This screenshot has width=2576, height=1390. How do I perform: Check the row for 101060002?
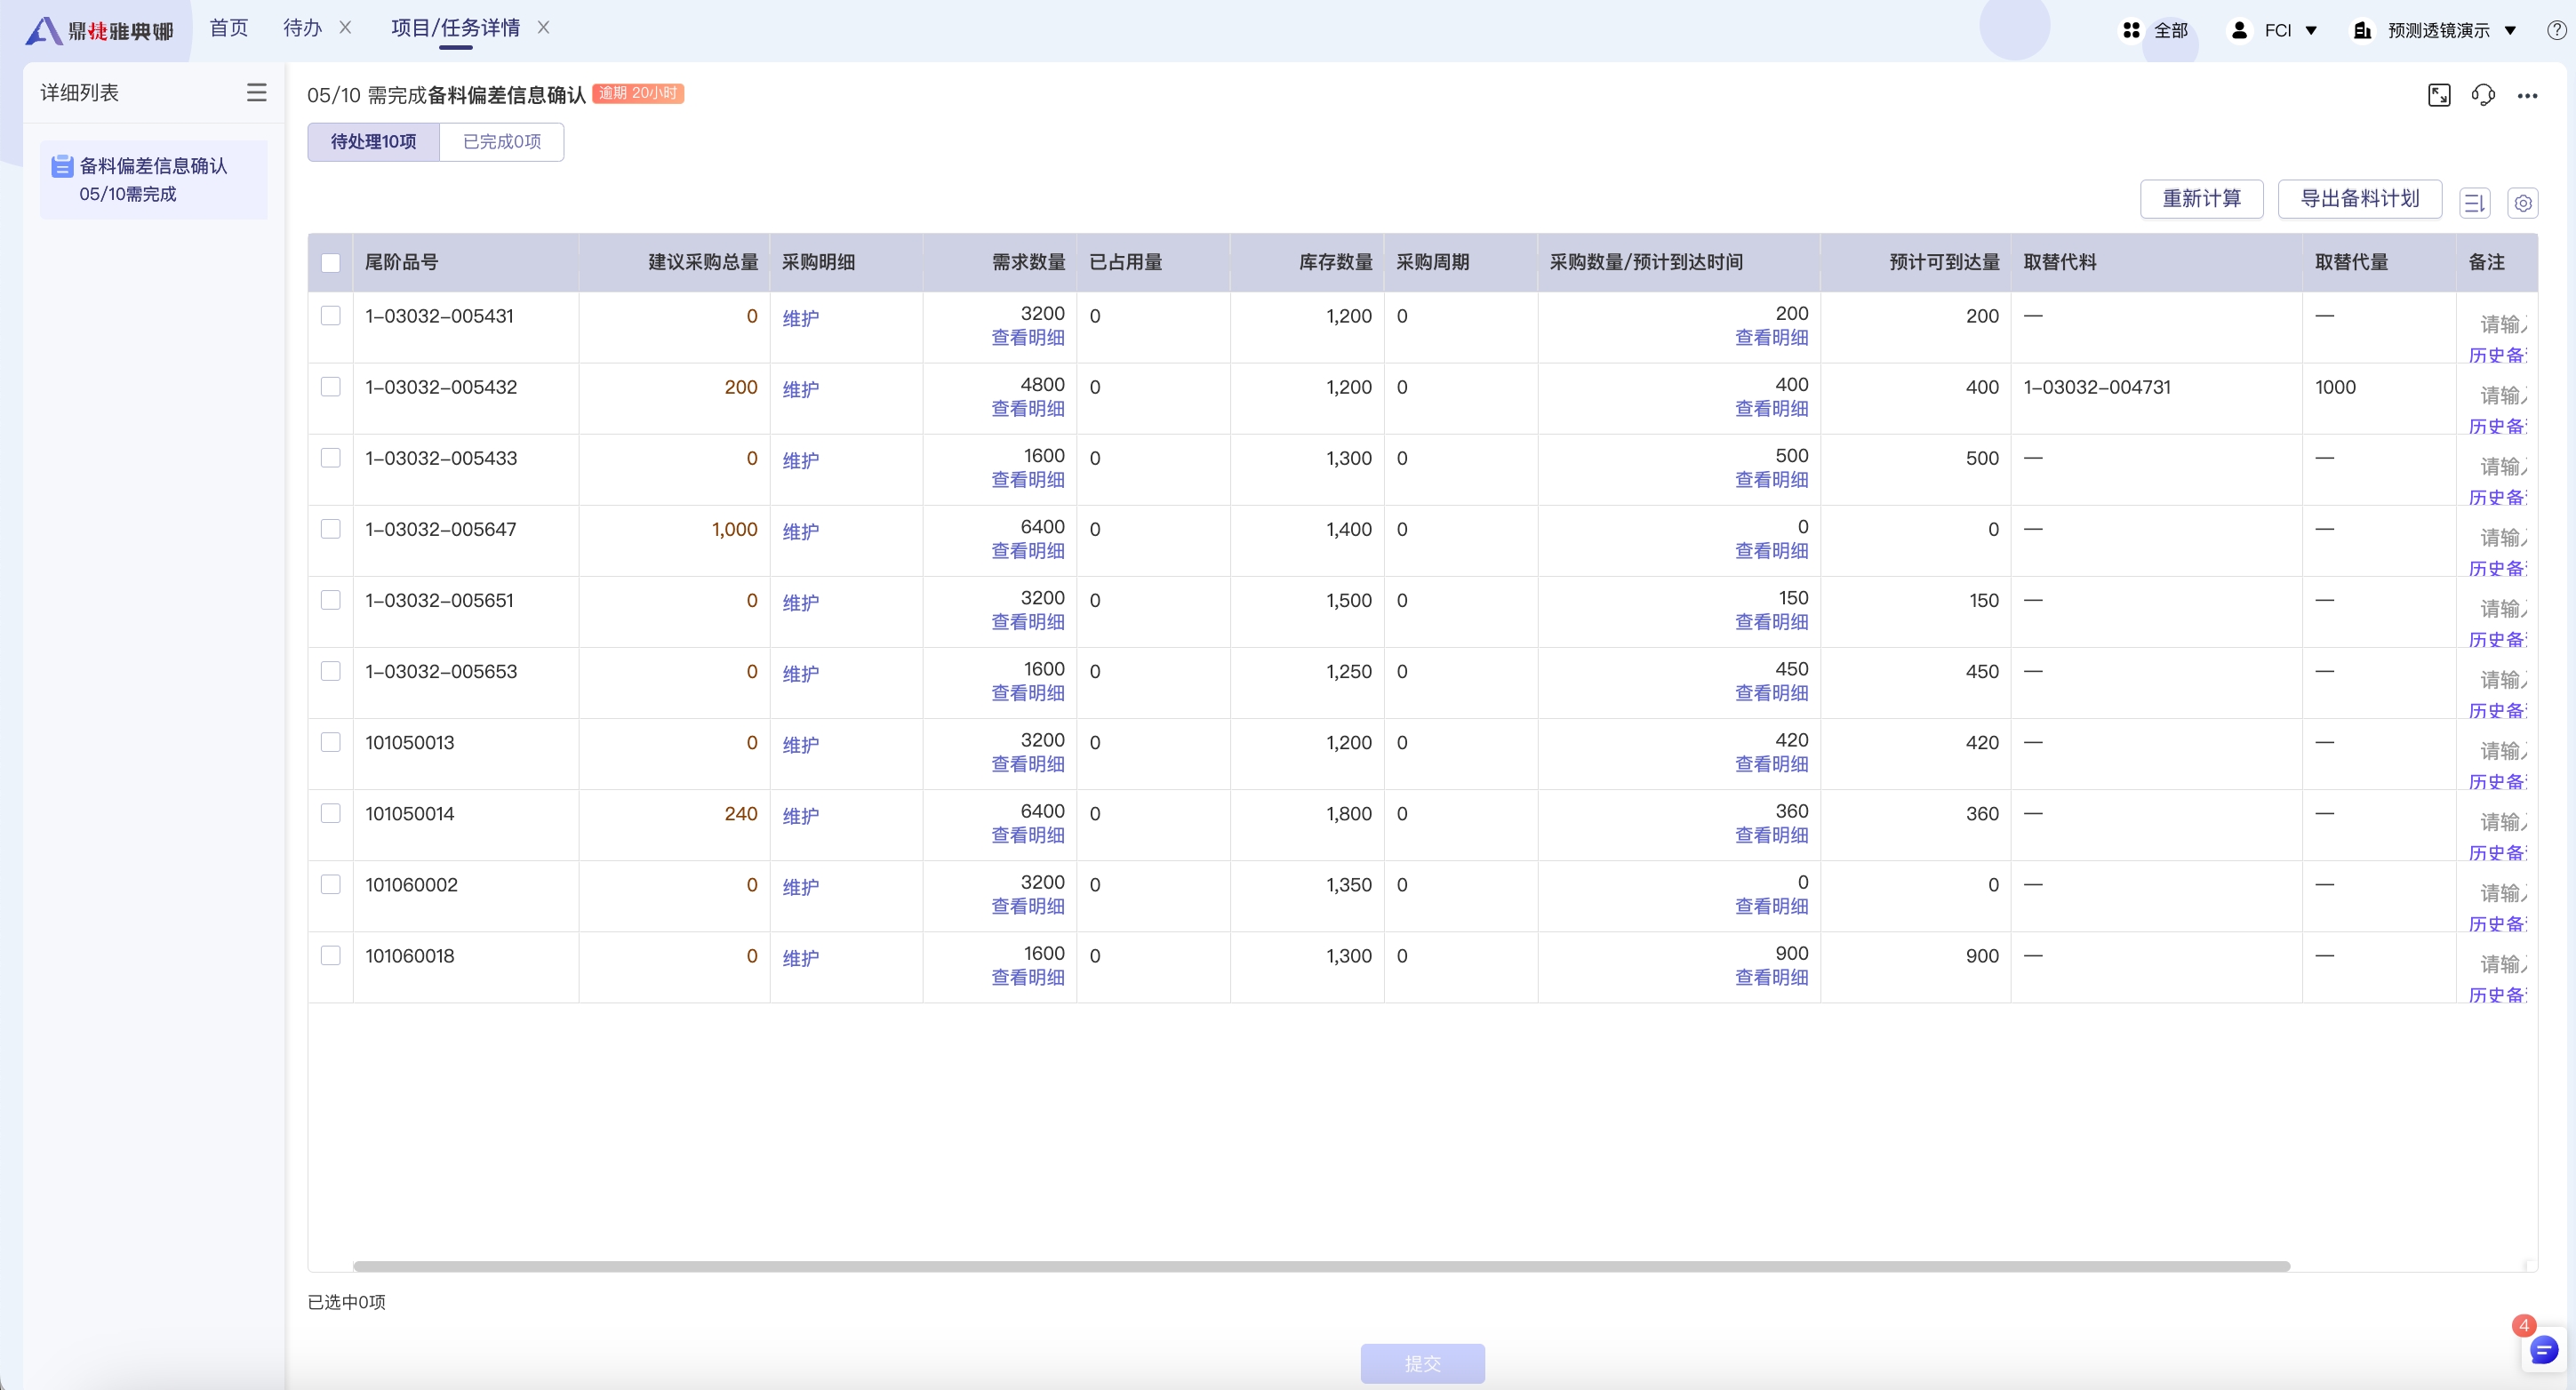pyautogui.click(x=330, y=884)
